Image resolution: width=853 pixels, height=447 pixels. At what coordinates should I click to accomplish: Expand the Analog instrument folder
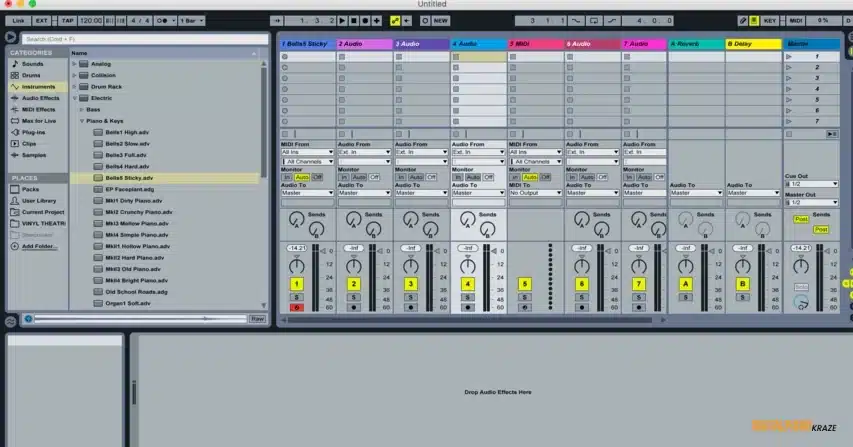[75, 63]
